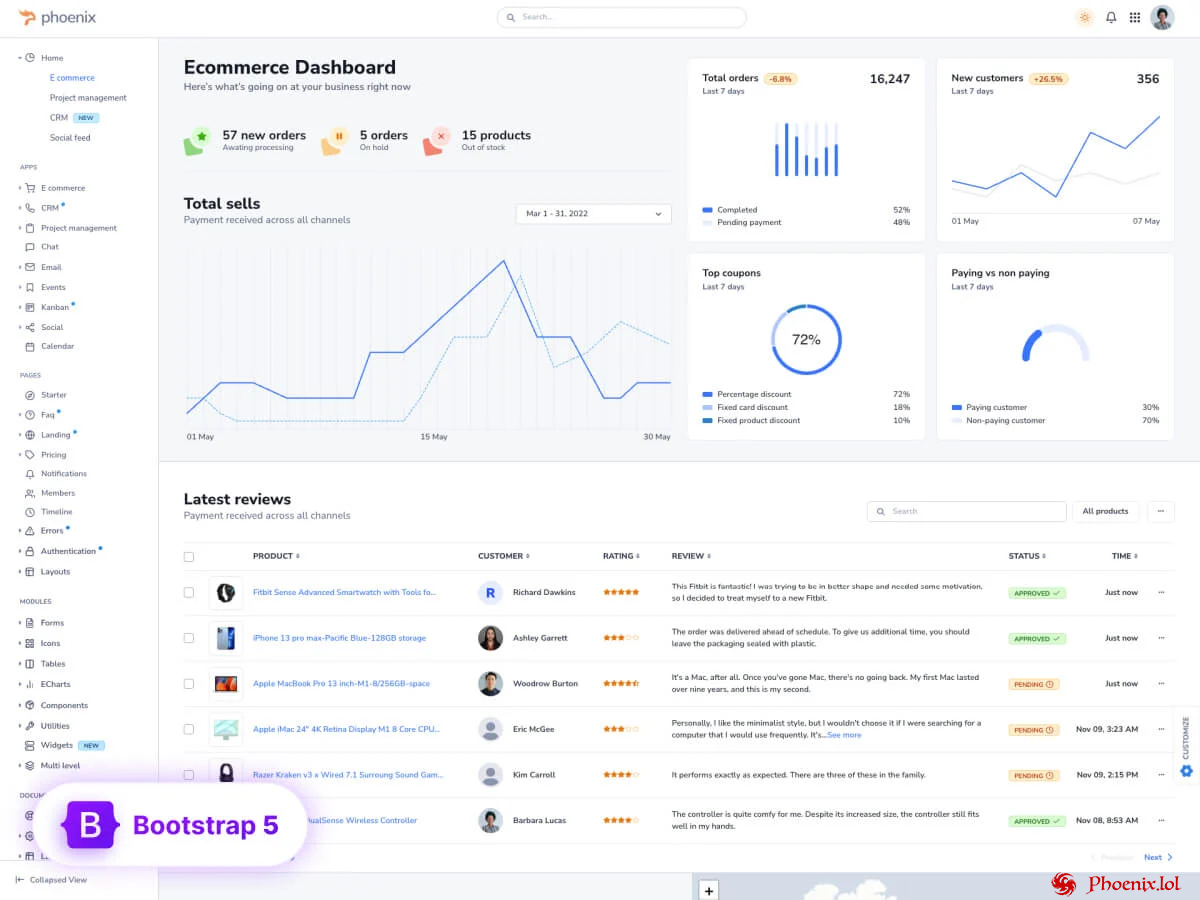The height and width of the screenshot is (900, 1200).
Task: Open Calendar from the sidebar
Action: point(57,346)
